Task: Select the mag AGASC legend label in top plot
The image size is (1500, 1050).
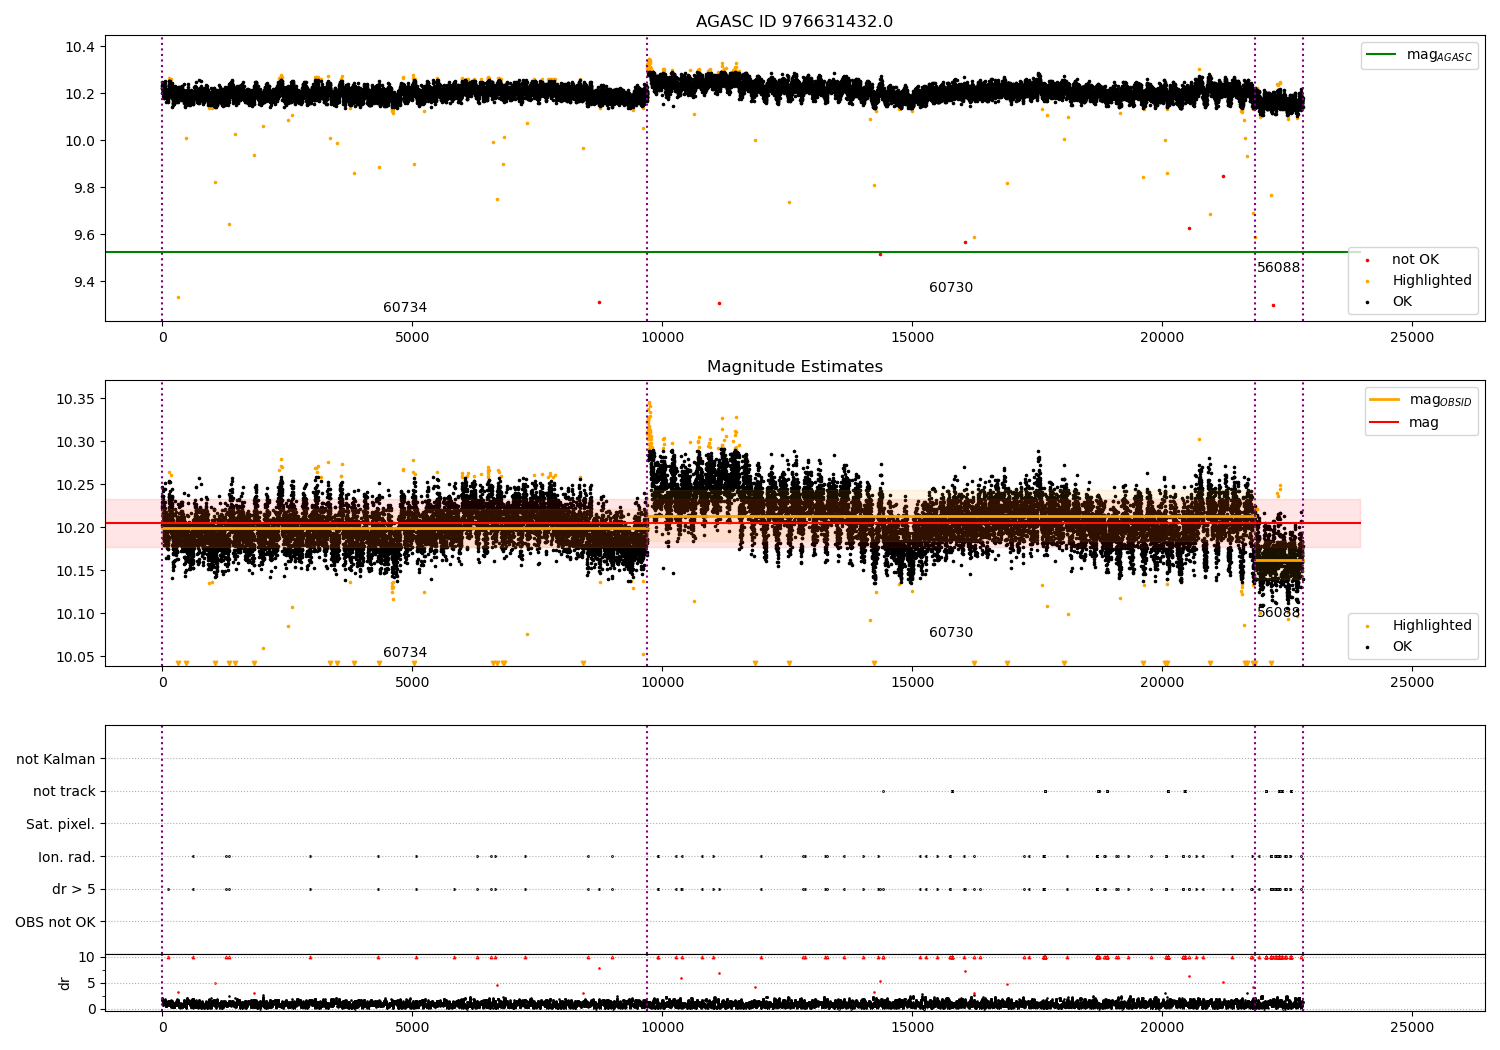Action: tap(1439, 55)
